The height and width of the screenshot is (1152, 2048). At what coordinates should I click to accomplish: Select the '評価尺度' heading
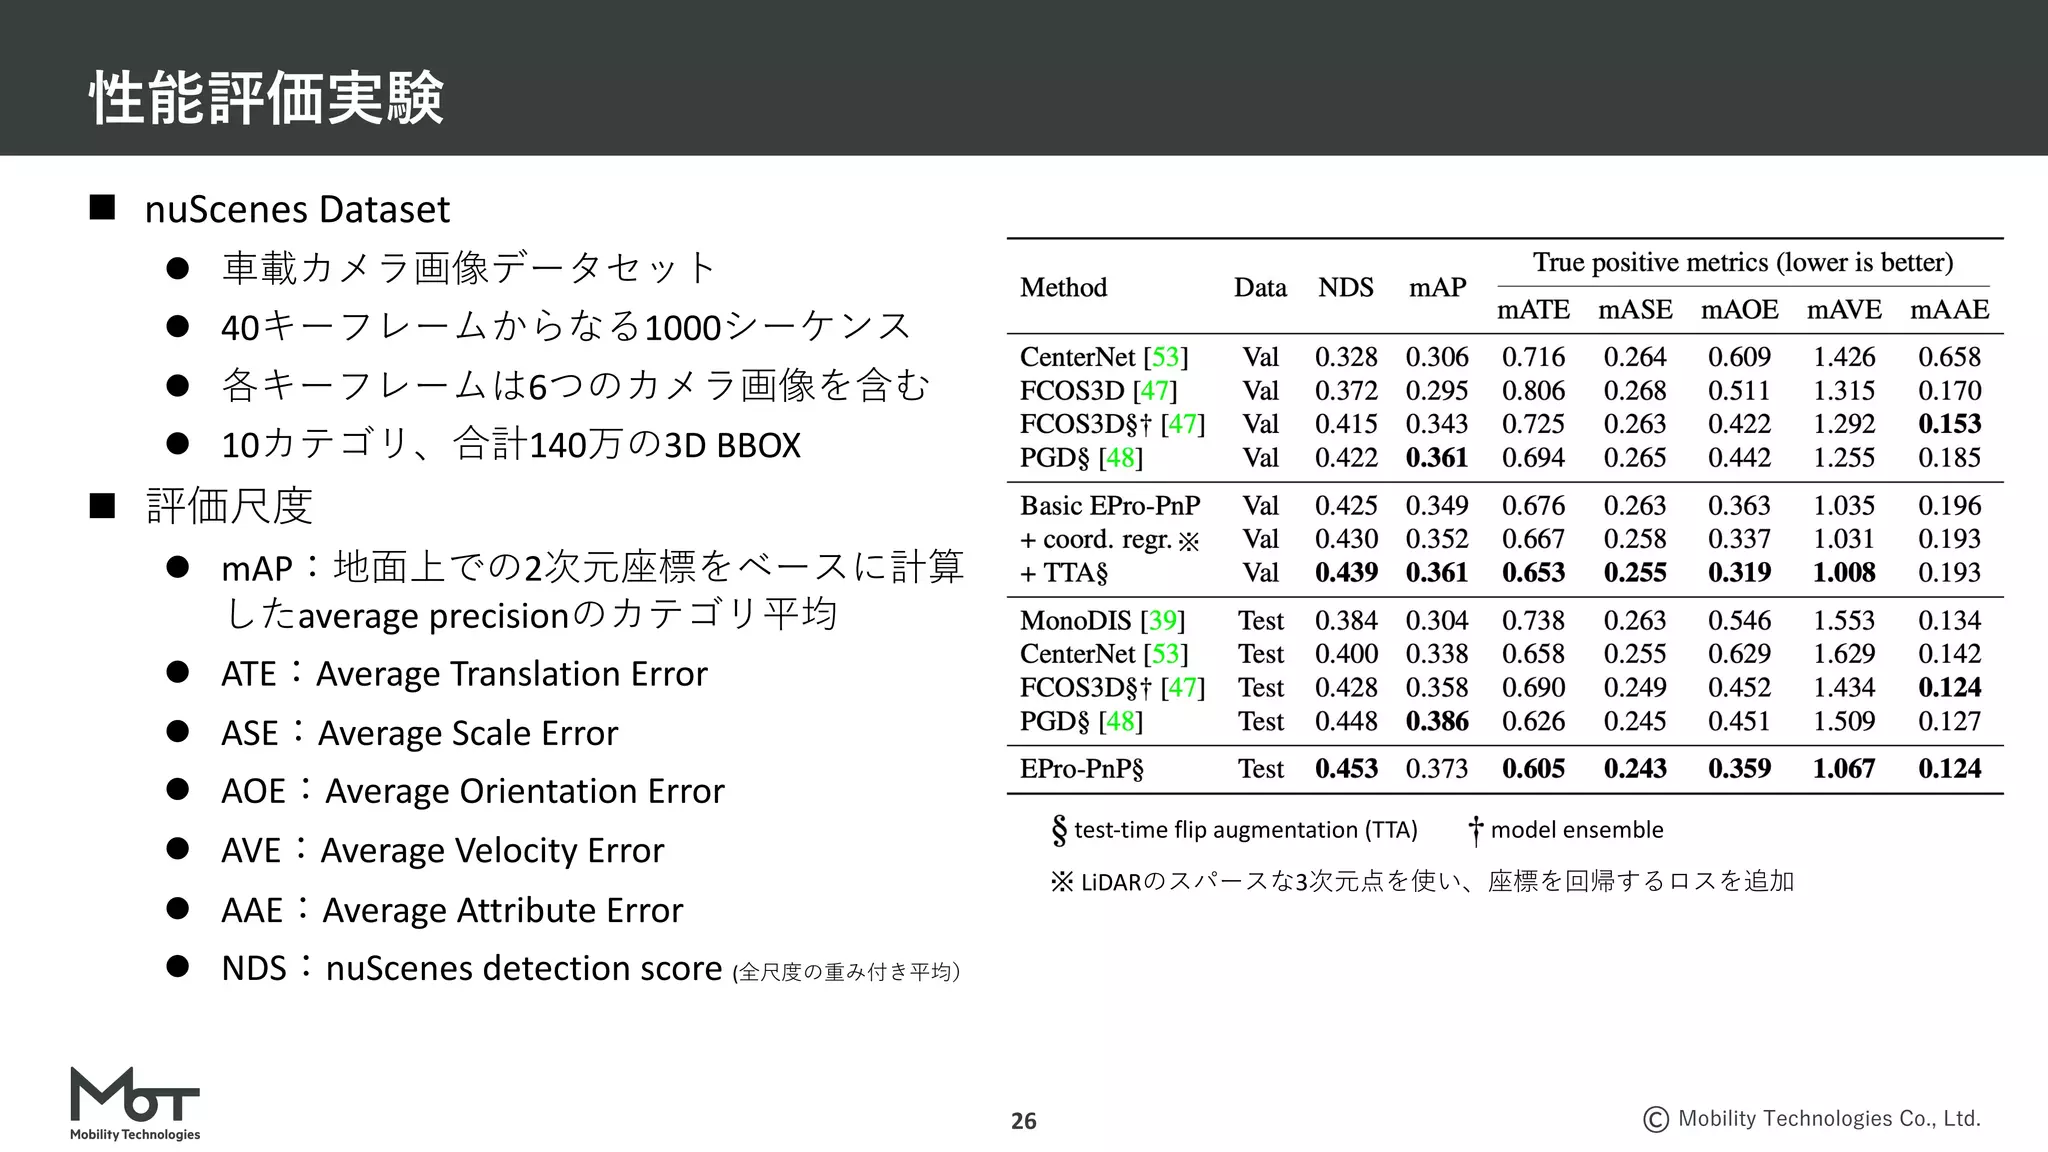tap(229, 505)
